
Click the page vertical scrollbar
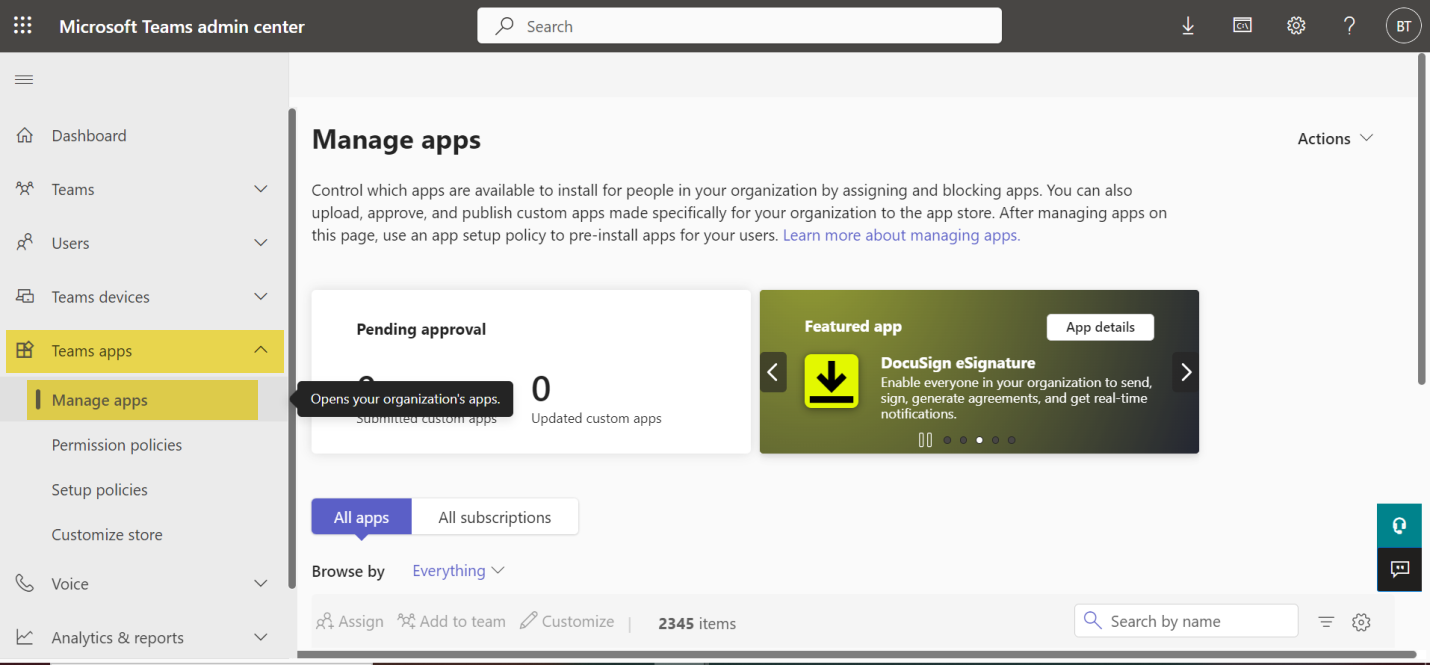coord(1422,218)
